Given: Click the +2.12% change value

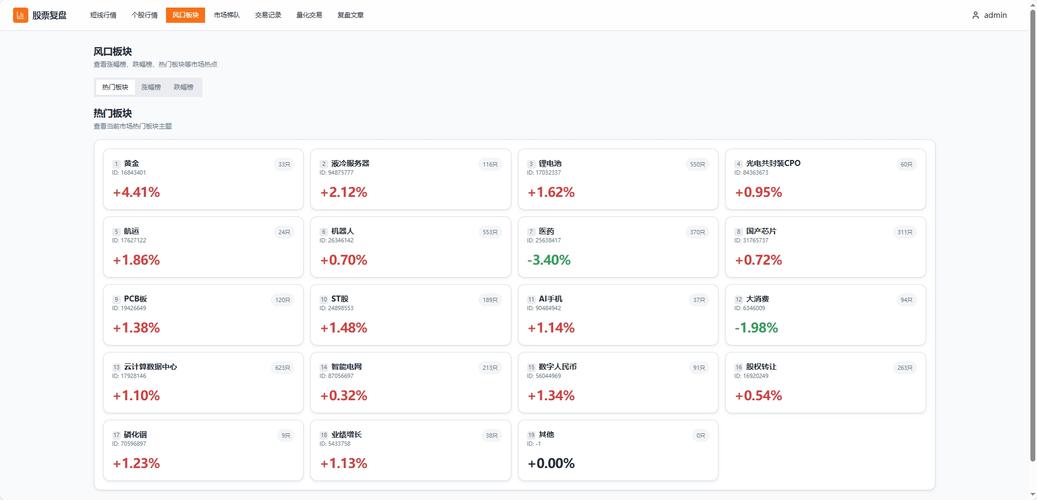Looking at the screenshot, I should 344,192.
